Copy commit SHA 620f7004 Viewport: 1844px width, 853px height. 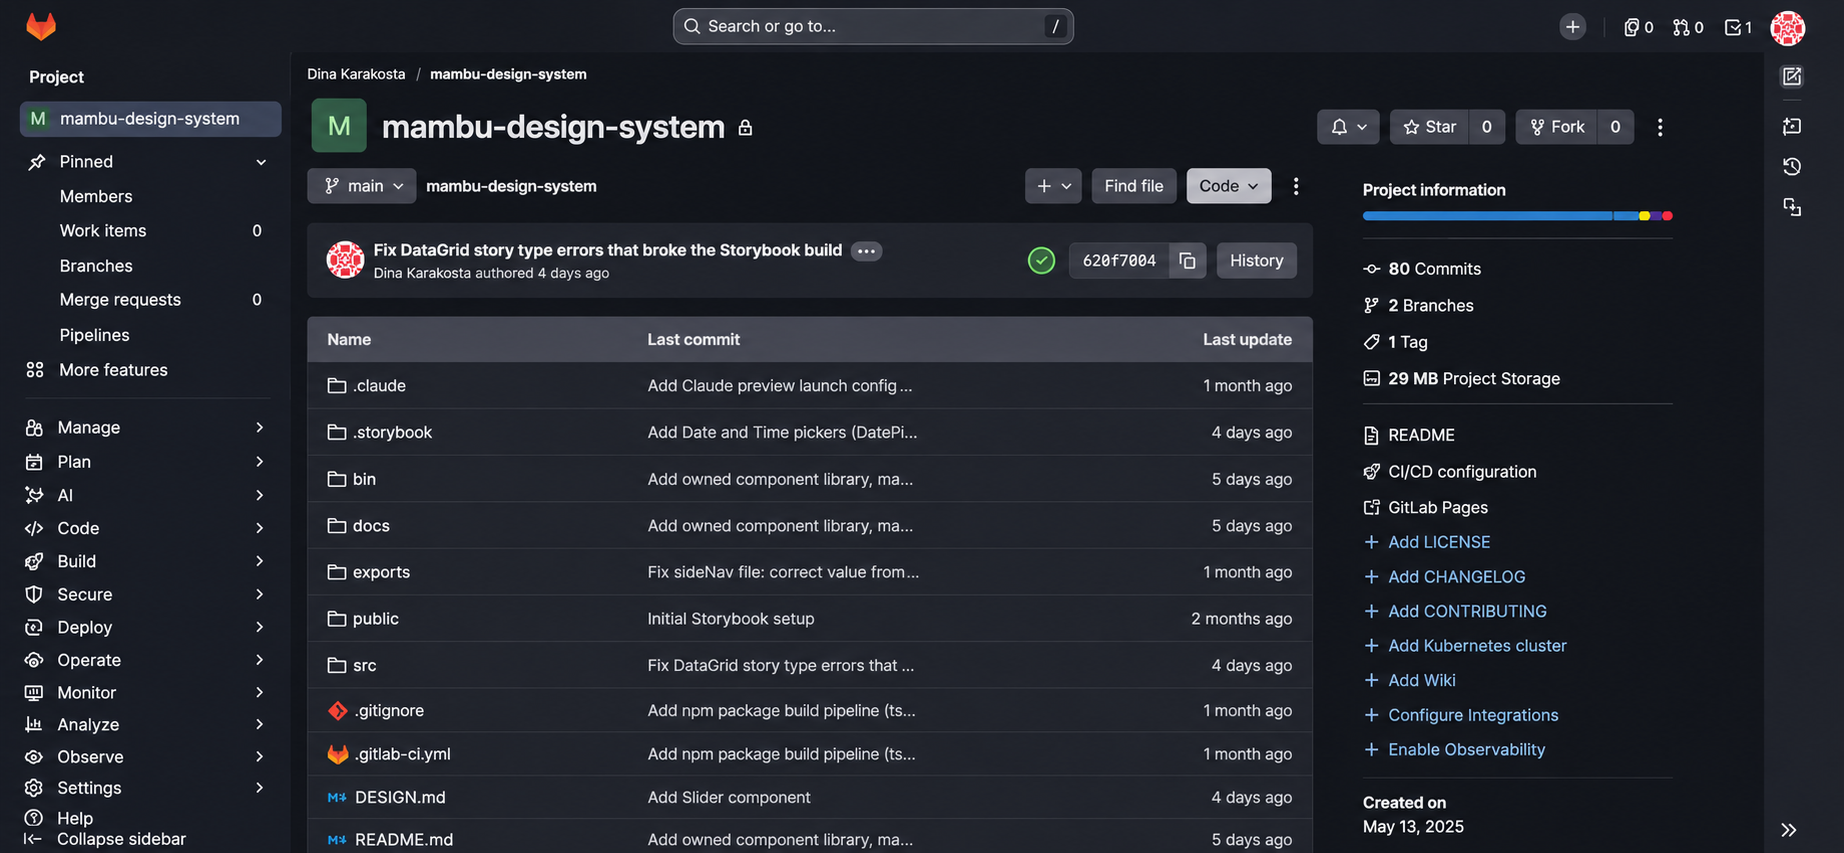(1187, 261)
